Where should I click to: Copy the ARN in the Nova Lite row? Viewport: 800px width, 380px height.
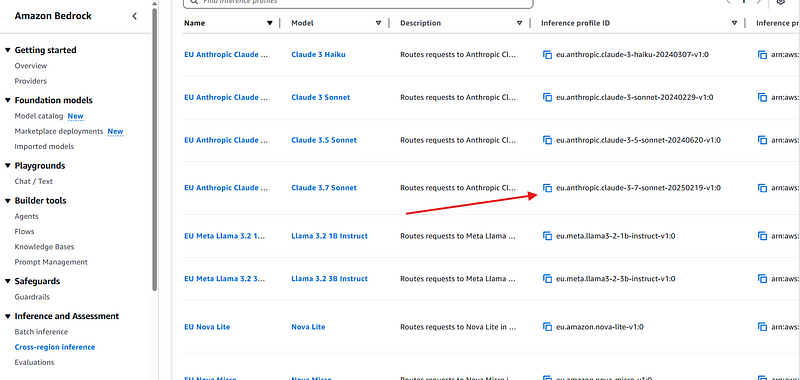click(x=762, y=326)
